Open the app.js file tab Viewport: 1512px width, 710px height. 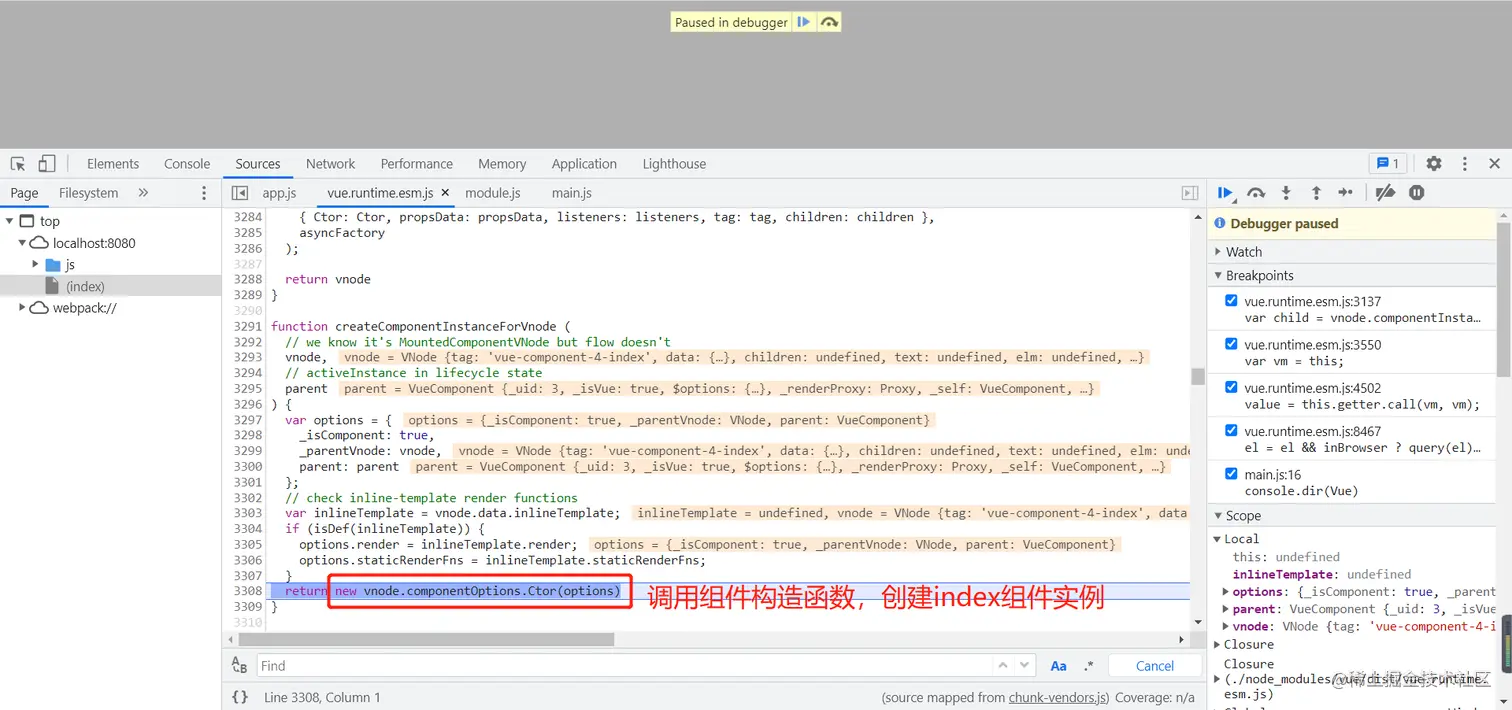click(280, 193)
